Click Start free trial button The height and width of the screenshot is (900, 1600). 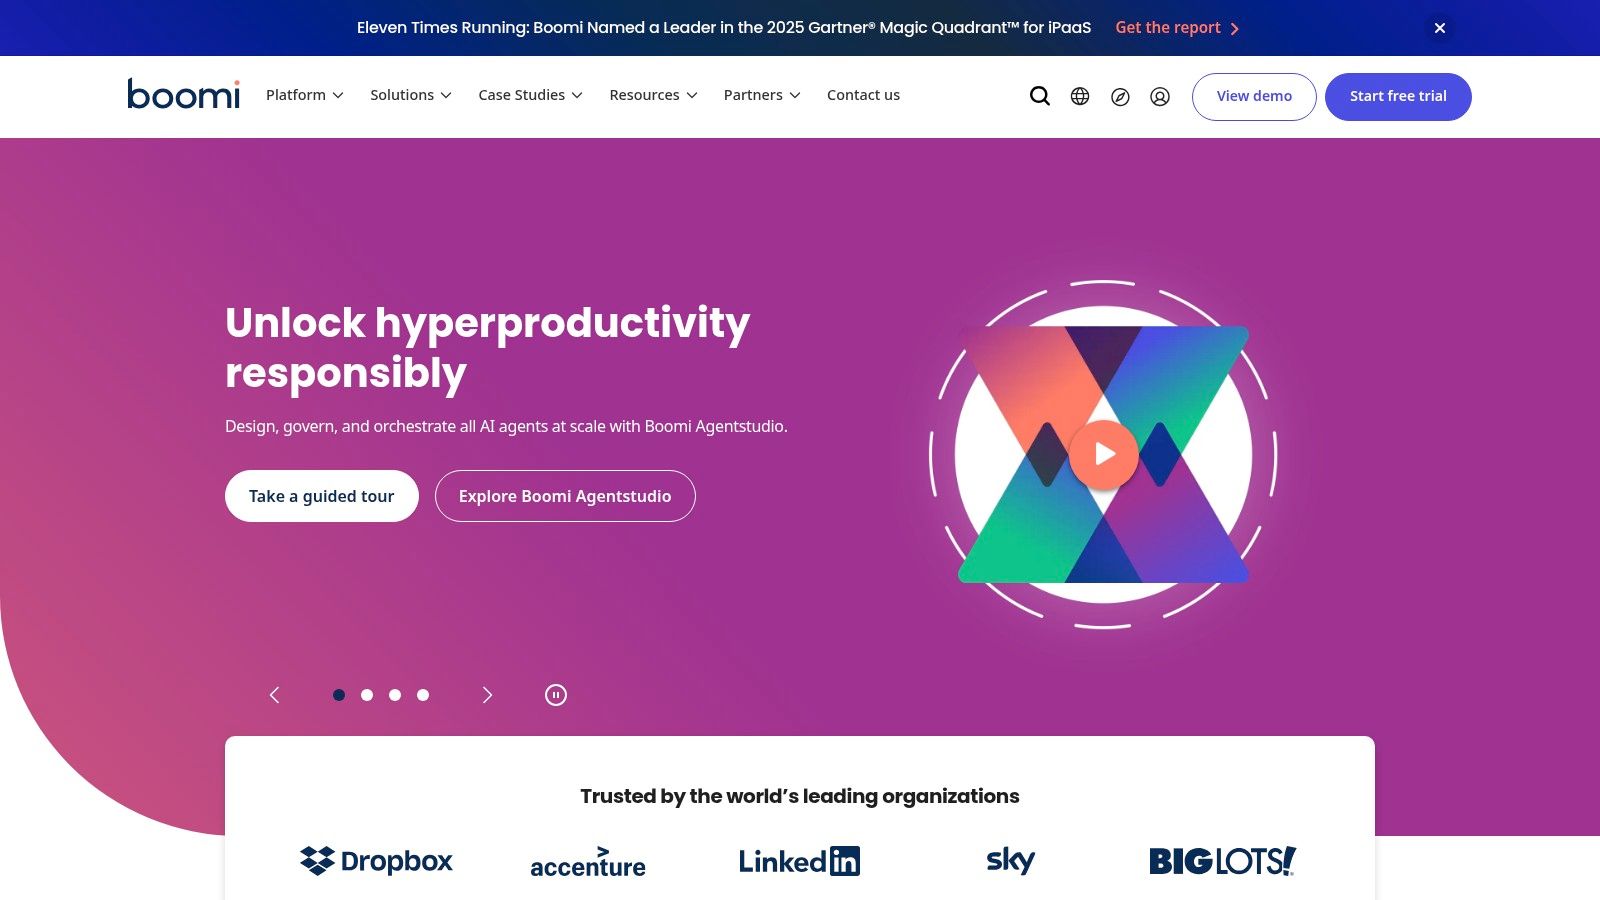click(x=1398, y=96)
